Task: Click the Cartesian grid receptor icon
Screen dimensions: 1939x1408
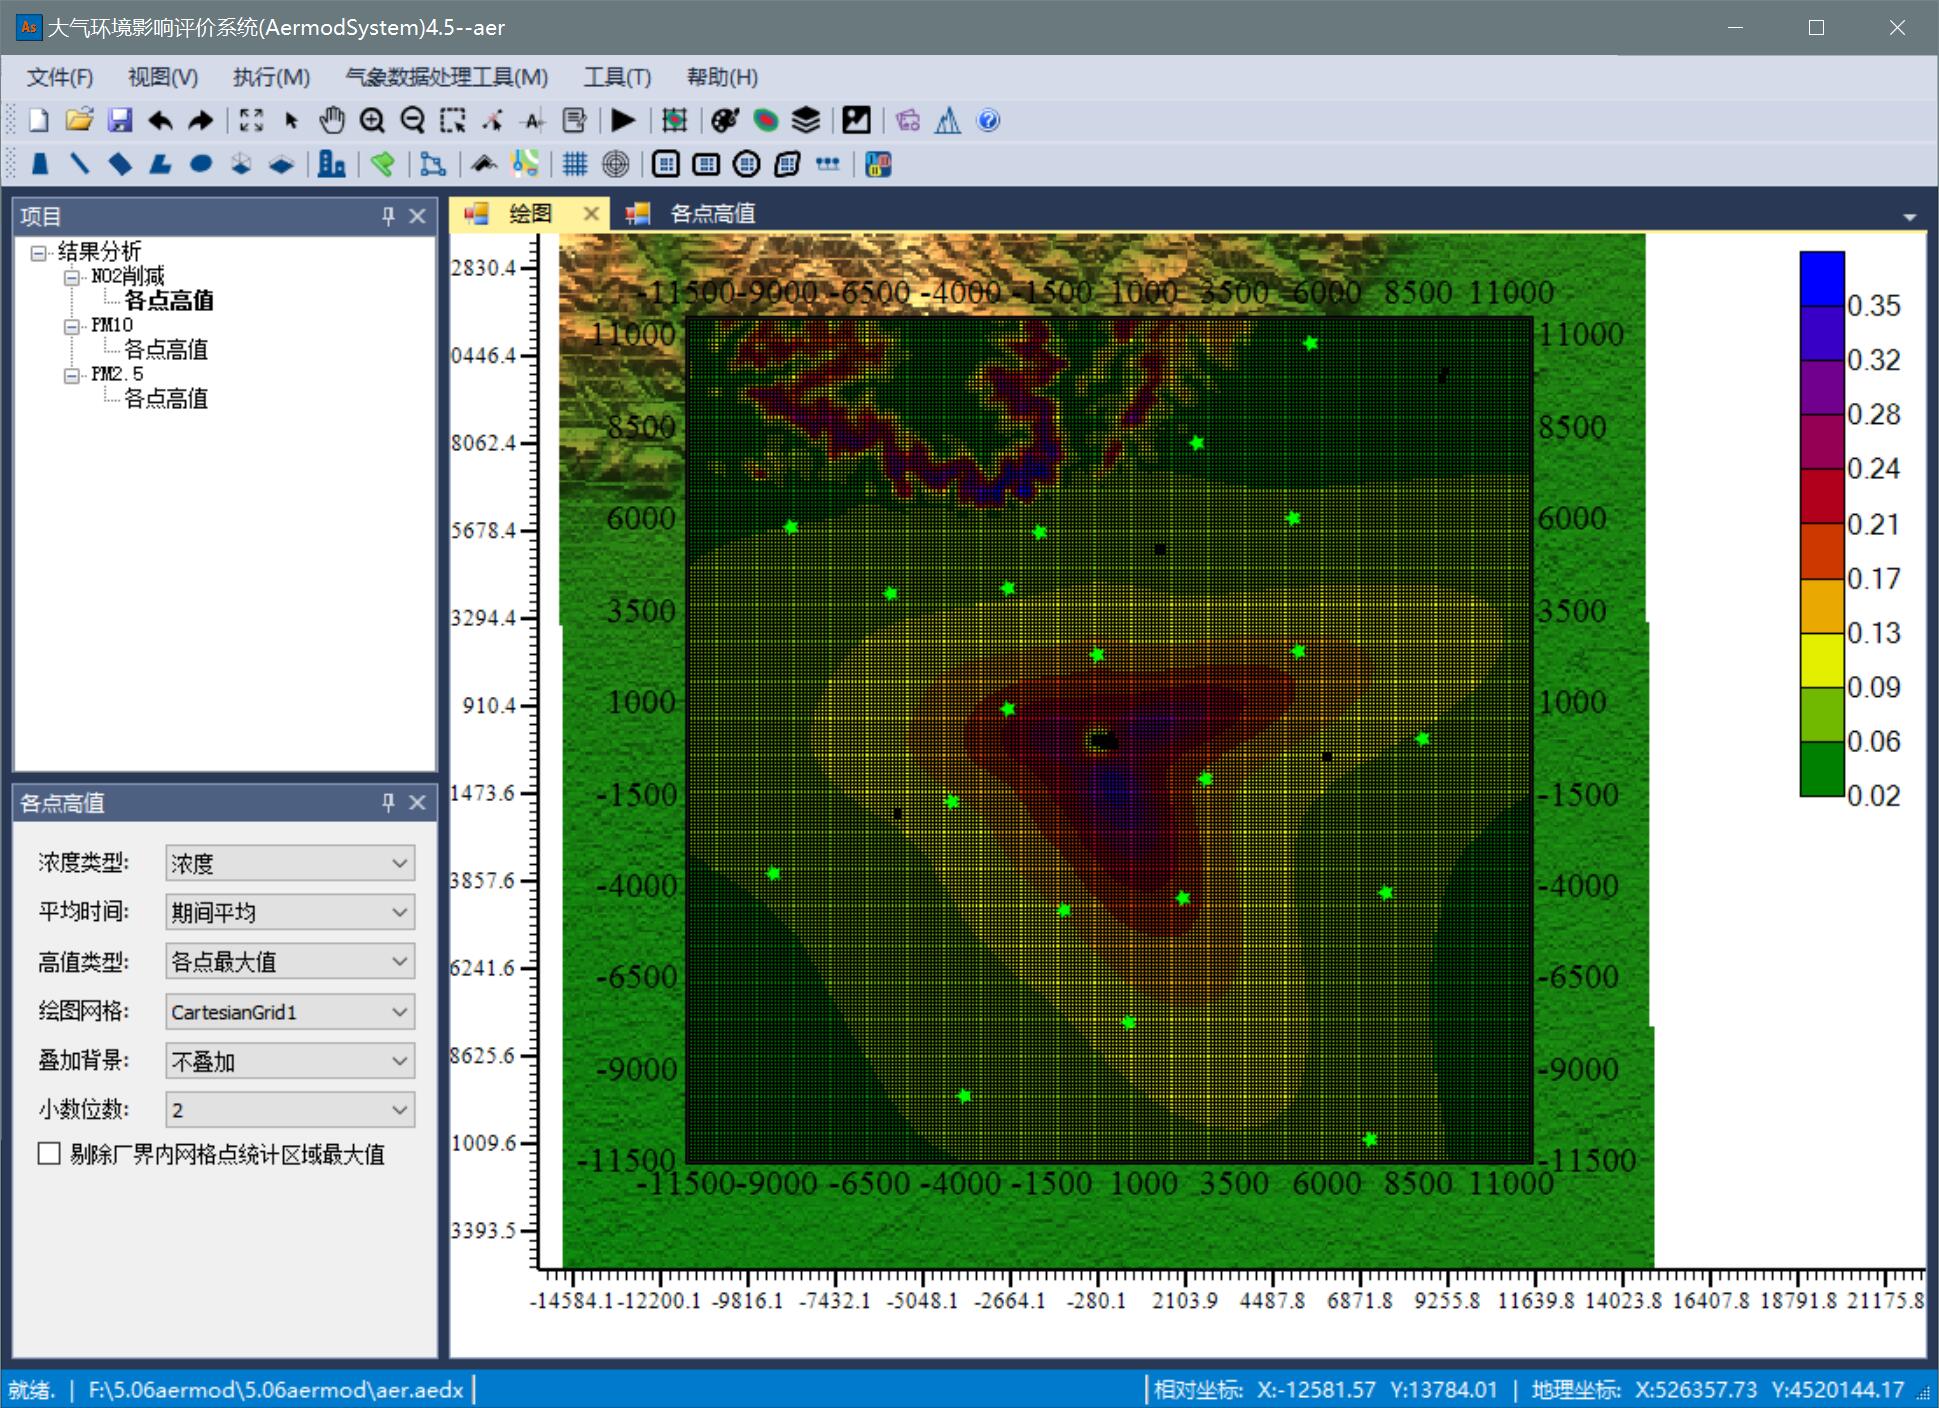Action: [x=575, y=164]
